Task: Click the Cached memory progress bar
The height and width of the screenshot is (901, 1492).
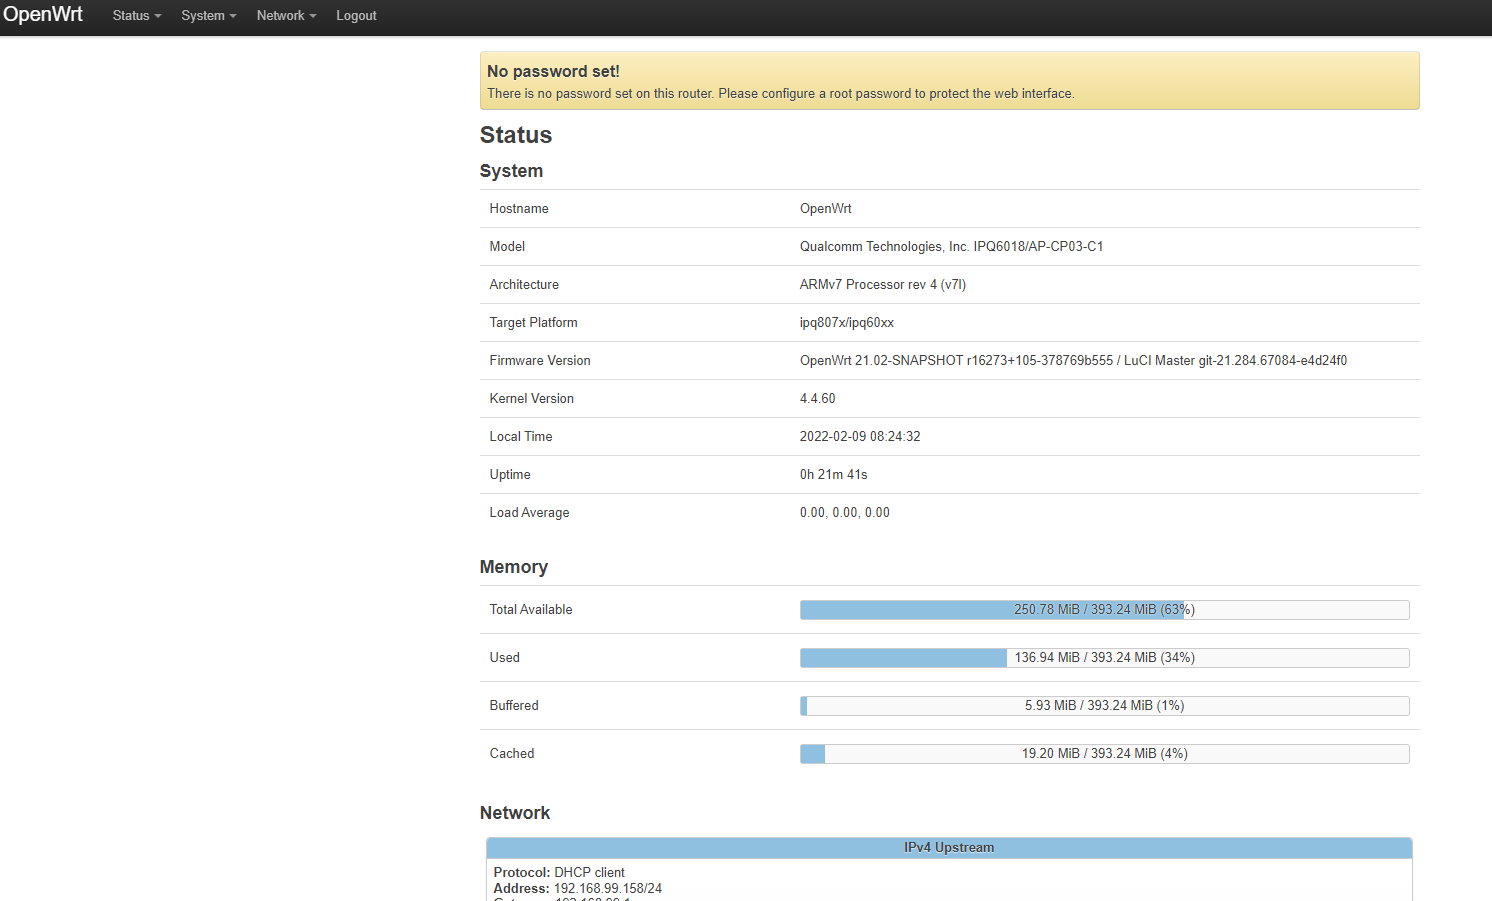Action: point(1104,754)
